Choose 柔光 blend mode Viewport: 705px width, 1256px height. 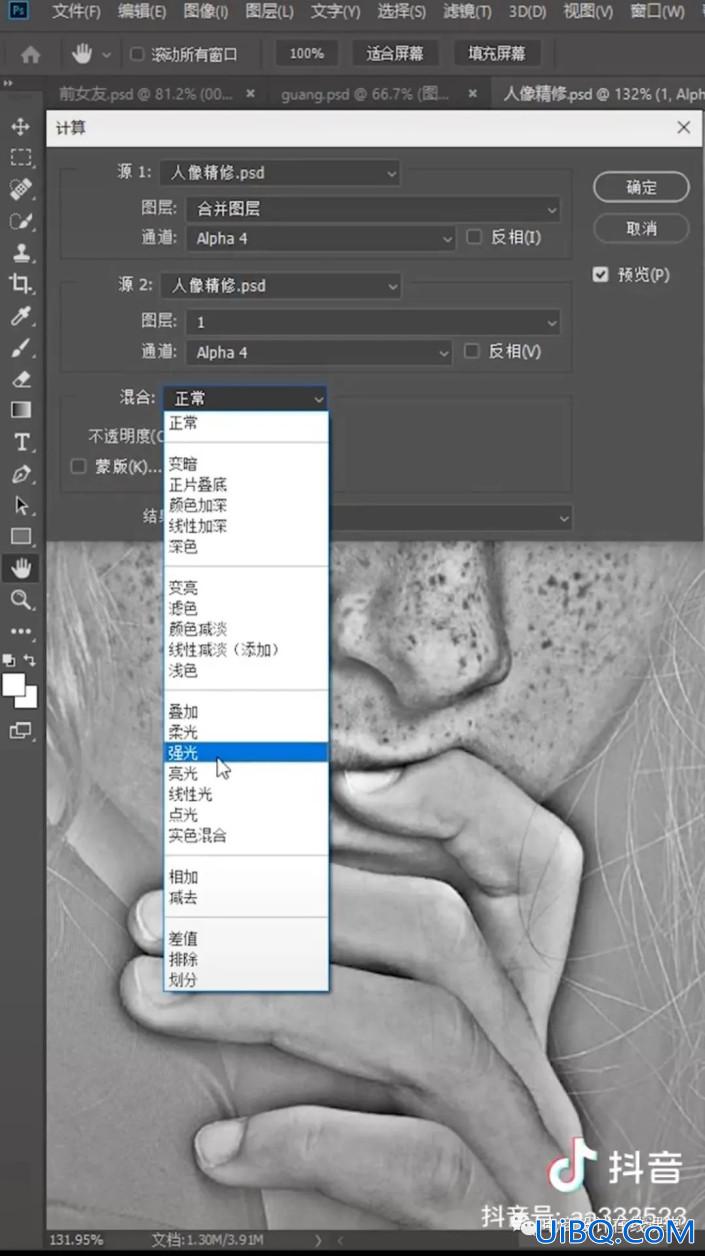(246, 732)
